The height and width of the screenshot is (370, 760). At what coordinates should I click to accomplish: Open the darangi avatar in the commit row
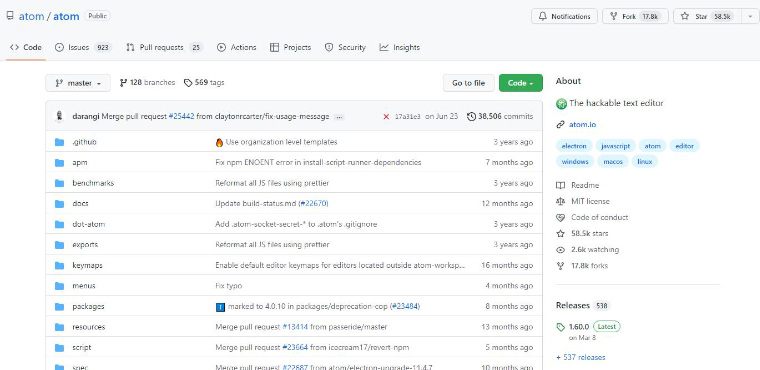coord(59,116)
